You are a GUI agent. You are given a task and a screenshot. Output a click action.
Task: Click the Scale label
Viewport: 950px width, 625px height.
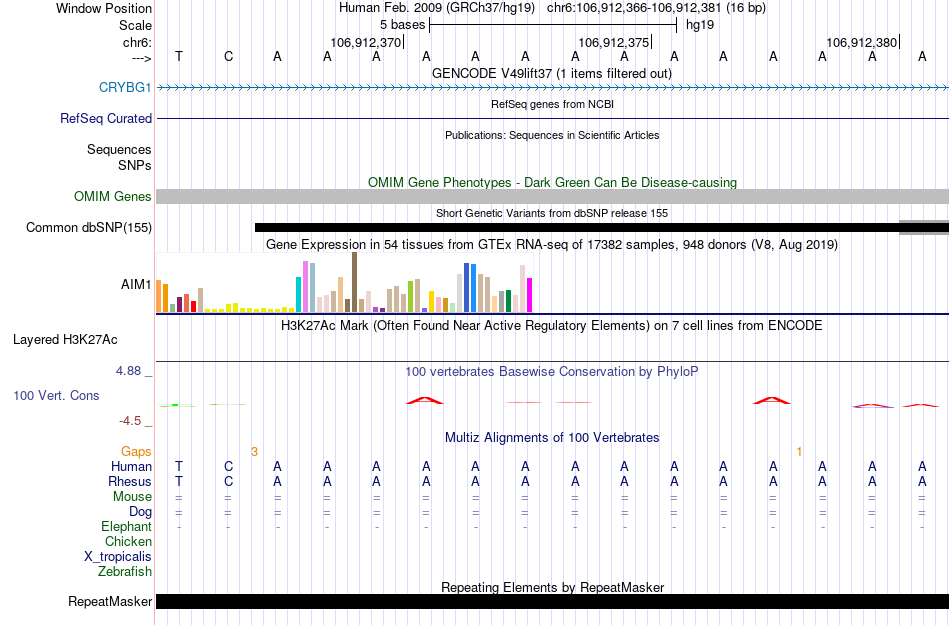click(x=135, y=25)
